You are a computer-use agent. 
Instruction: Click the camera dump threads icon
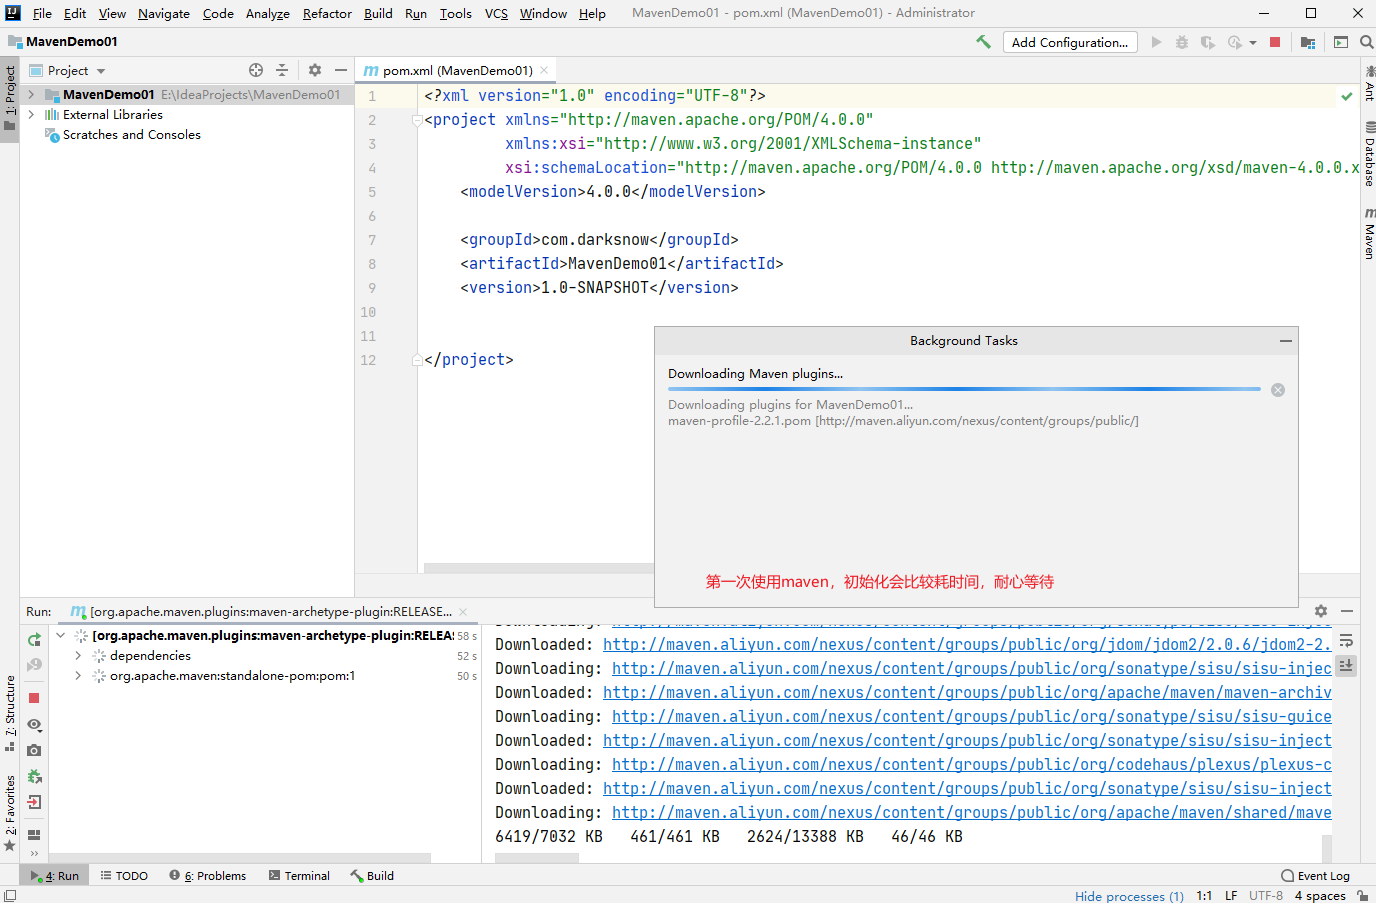pos(34,750)
